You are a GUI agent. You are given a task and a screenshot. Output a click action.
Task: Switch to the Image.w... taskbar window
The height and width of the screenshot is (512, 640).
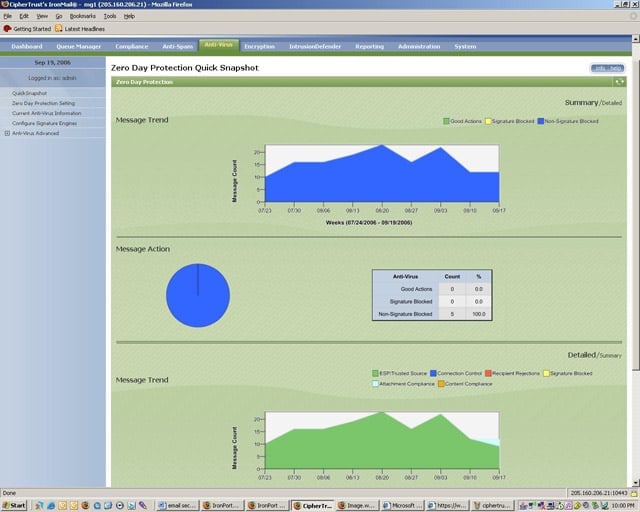(357, 505)
